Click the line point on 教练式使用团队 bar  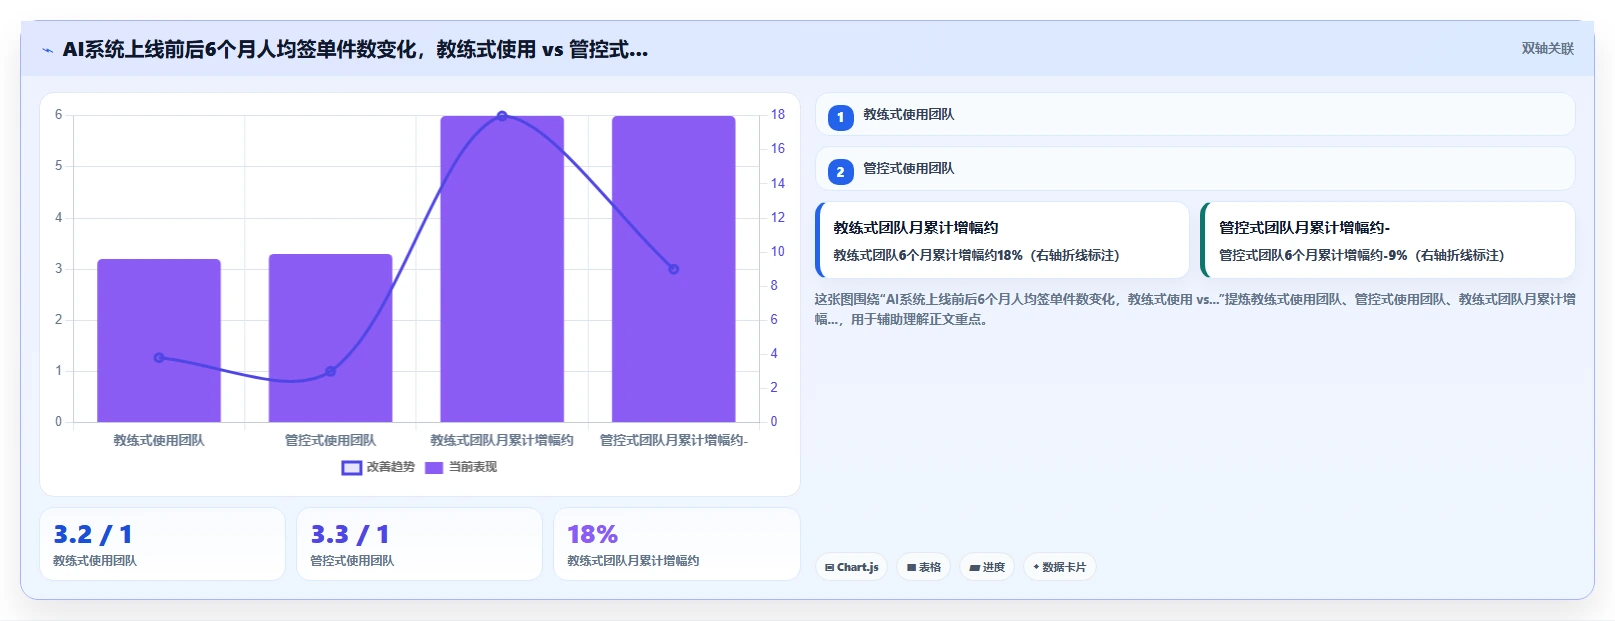pyautogui.click(x=159, y=357)
